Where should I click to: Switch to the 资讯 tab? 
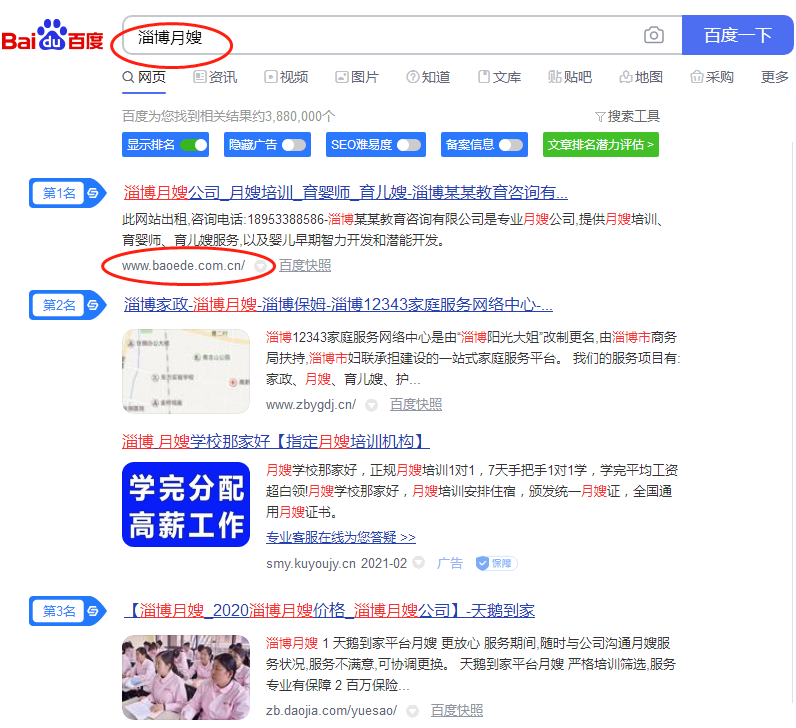[x=215, y=77]
